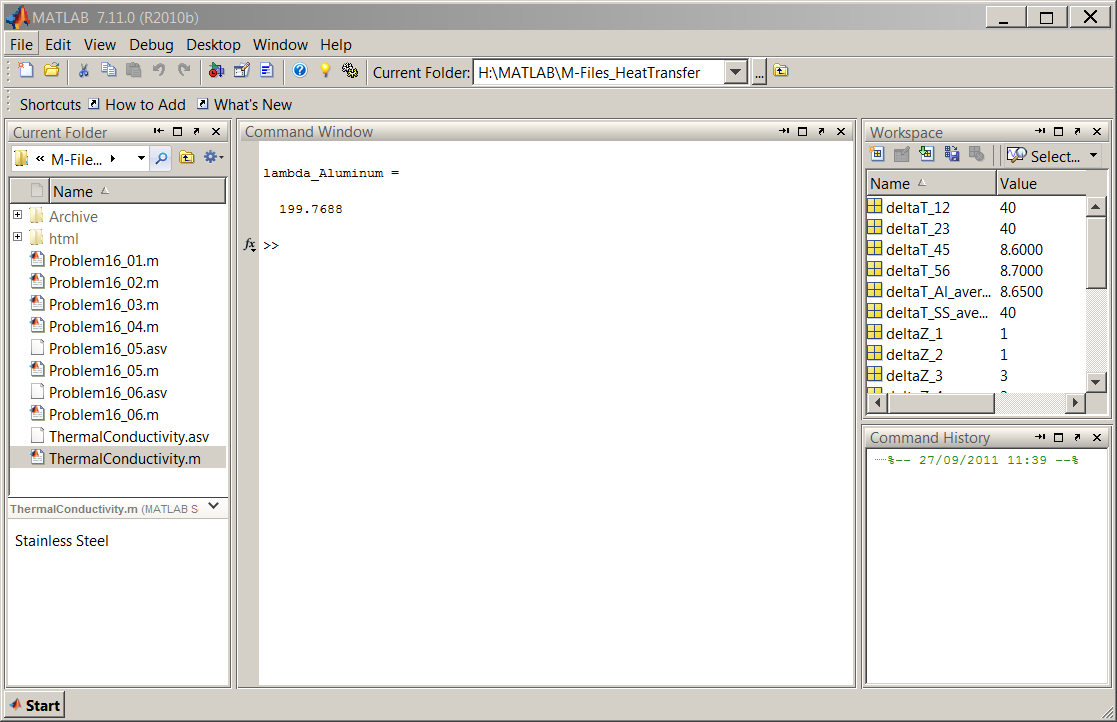Create a new variable in Workspace toolbar
The image size is (1117, 722).
[877, 154]
